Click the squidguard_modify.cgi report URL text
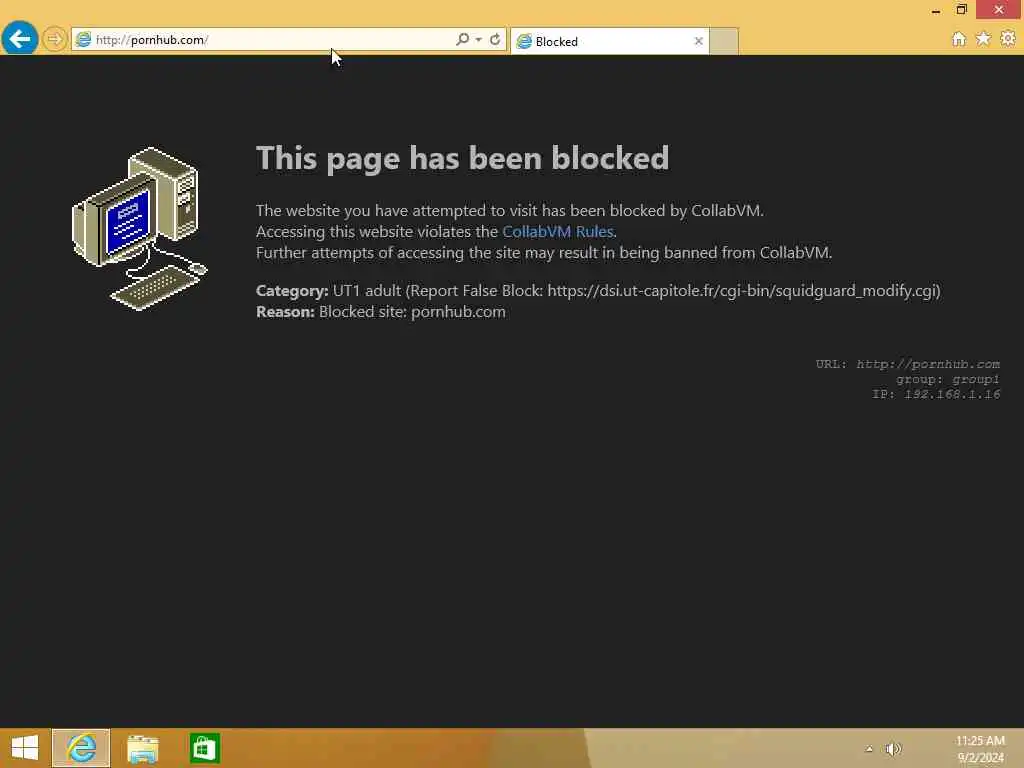The width and height of the screenshot is (1024, 768). [743, 291]
